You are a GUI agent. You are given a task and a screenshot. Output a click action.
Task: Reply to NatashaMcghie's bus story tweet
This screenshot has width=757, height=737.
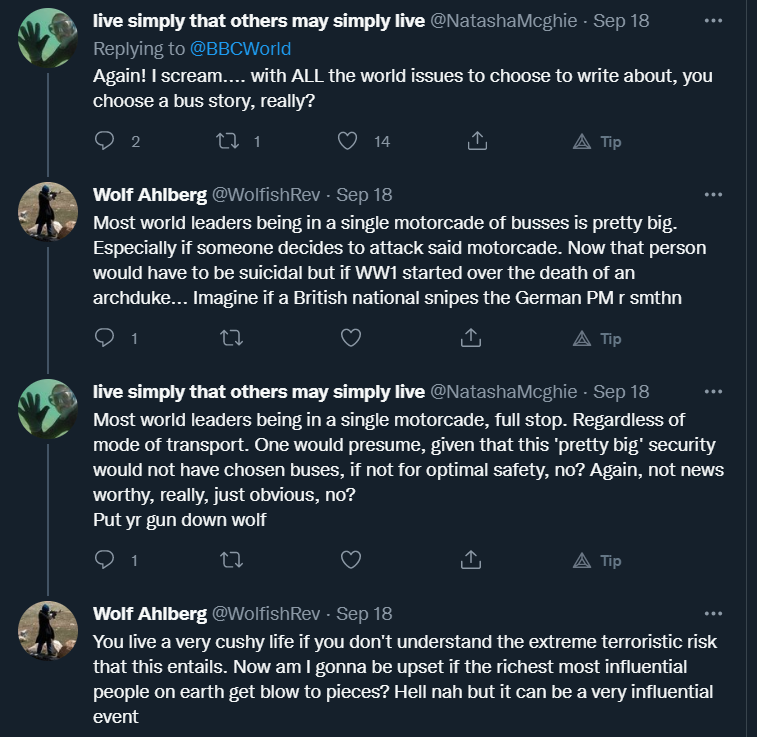[105, 141]
